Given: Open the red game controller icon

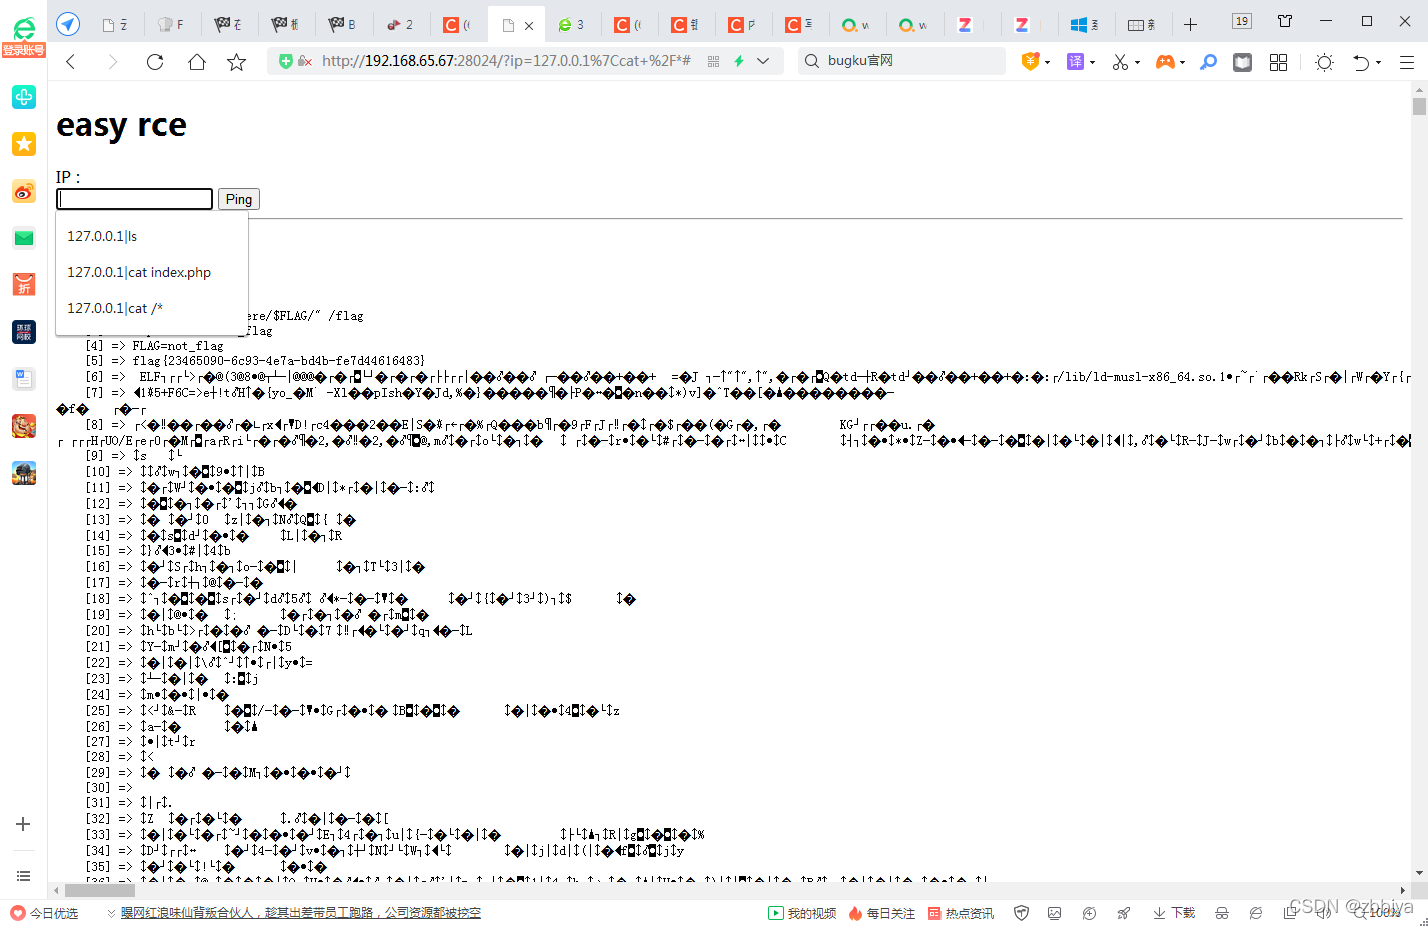Looking at the screenshot, I should (x=1165, y=62).
